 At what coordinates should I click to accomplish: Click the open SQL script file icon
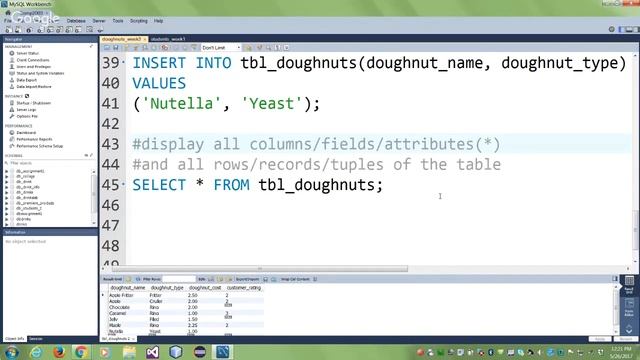(107, 48)
